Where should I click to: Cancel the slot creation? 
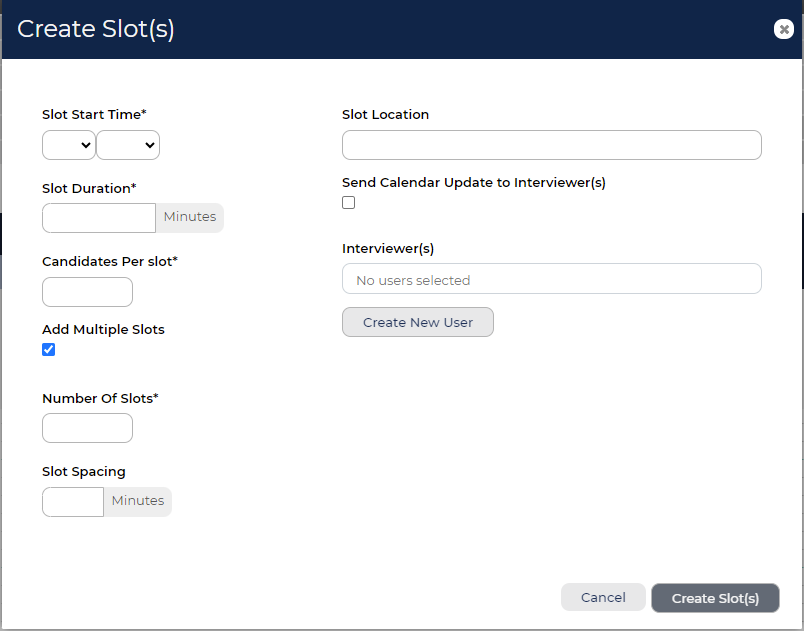pos(603,597)
